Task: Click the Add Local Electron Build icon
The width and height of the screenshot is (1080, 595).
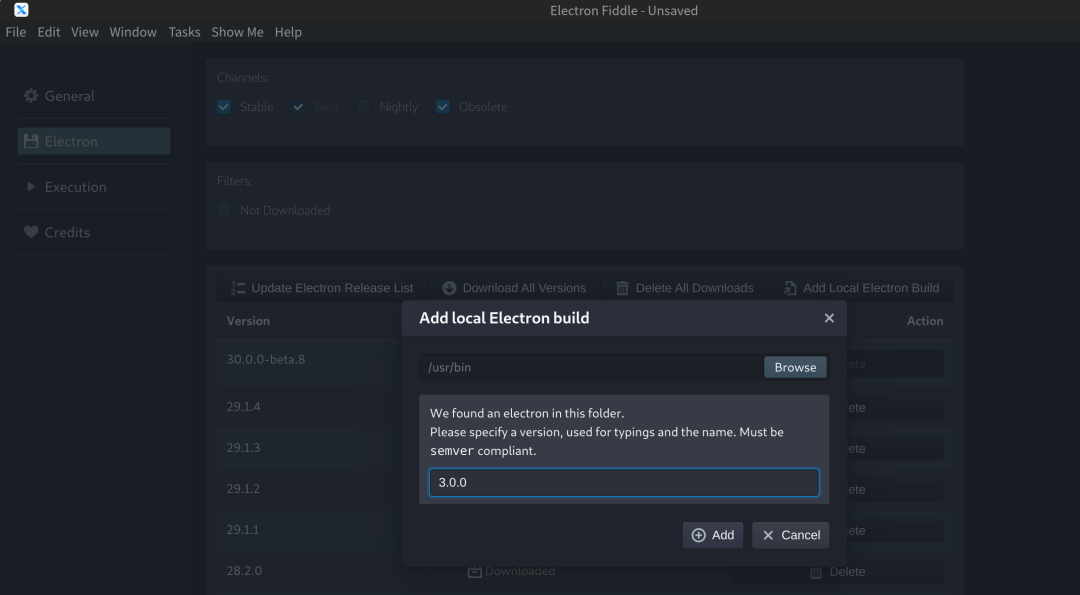Action: tap(791, 288)
